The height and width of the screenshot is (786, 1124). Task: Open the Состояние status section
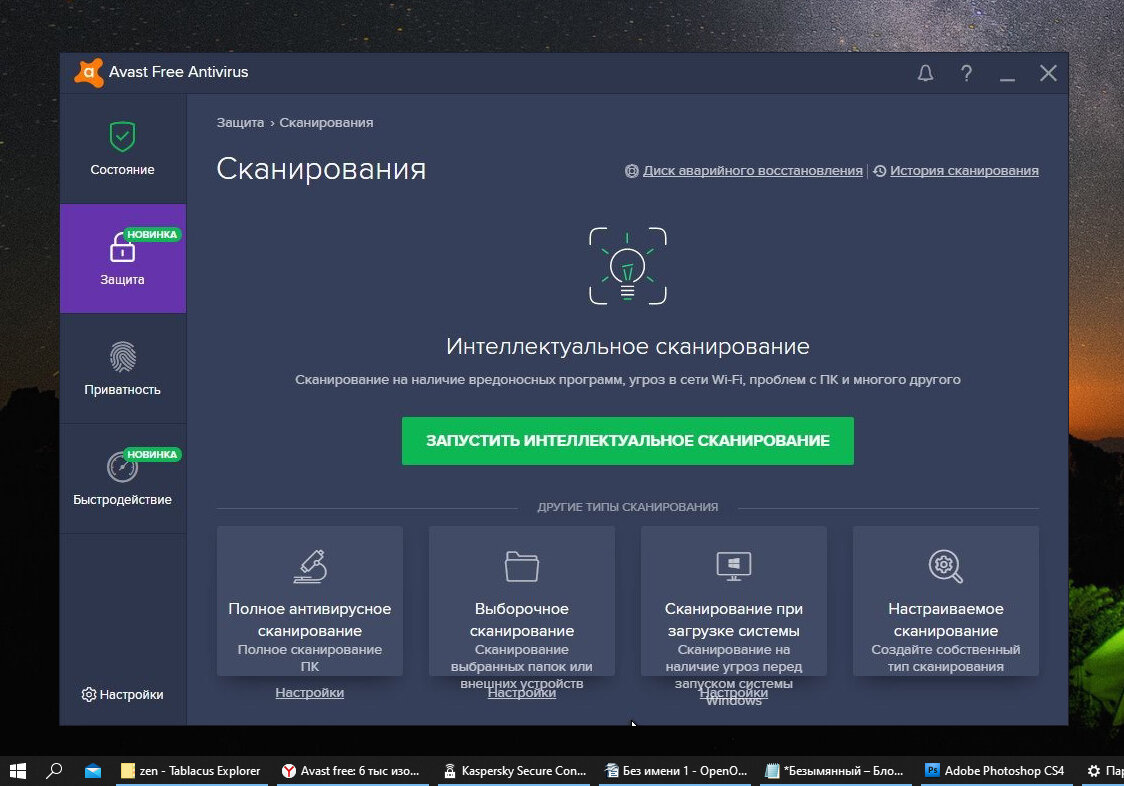pos(123,148)
